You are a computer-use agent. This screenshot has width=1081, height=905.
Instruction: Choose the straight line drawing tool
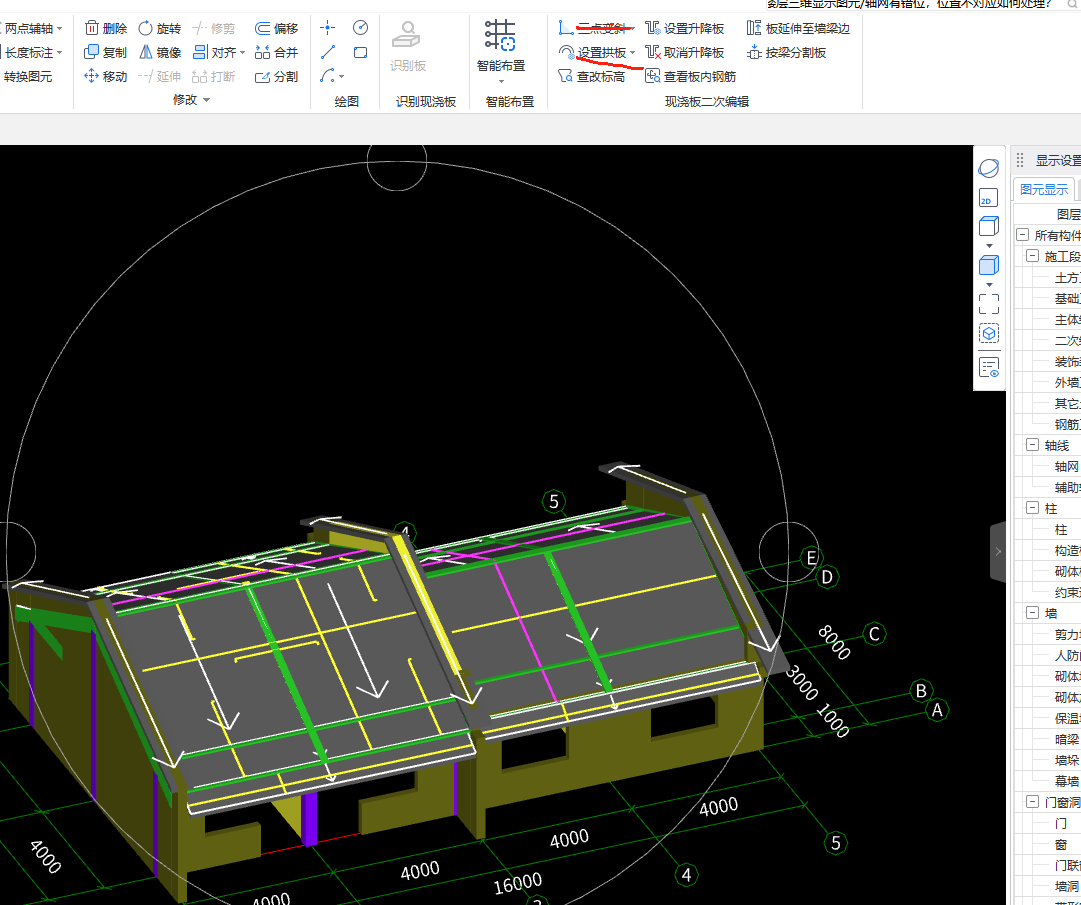[327, 52]
